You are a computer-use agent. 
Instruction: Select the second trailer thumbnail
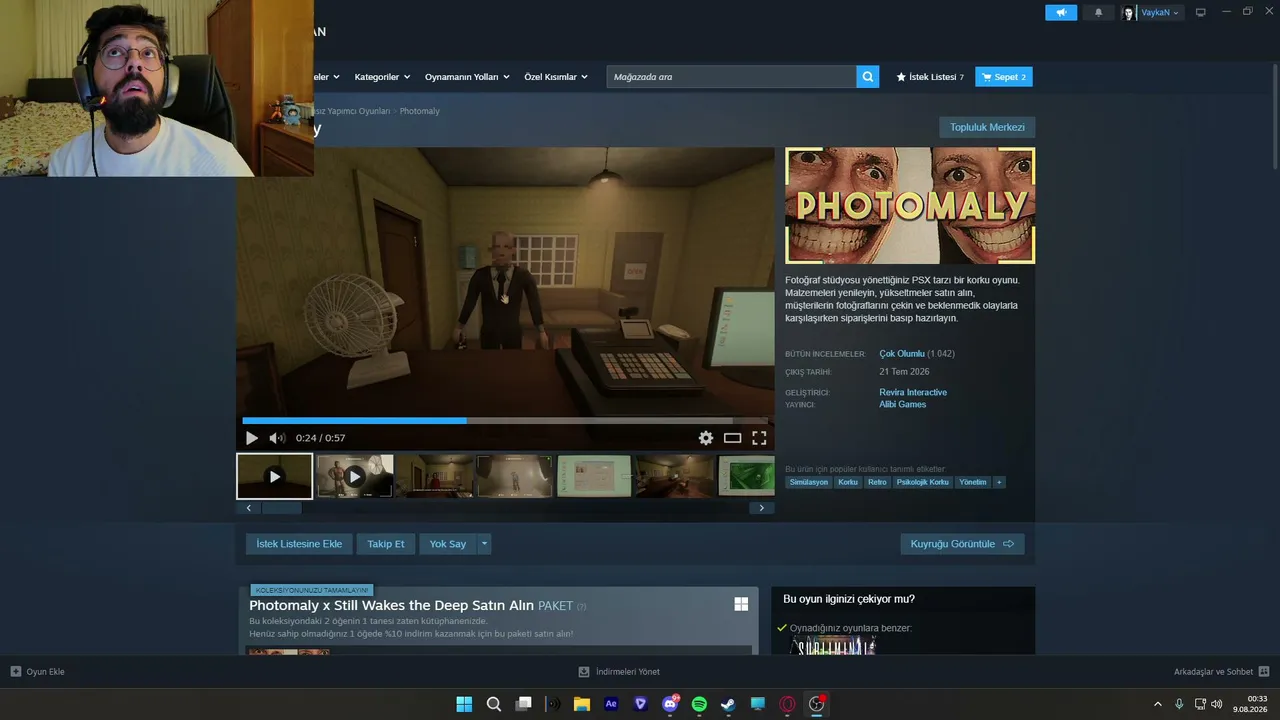coord(355,476)
